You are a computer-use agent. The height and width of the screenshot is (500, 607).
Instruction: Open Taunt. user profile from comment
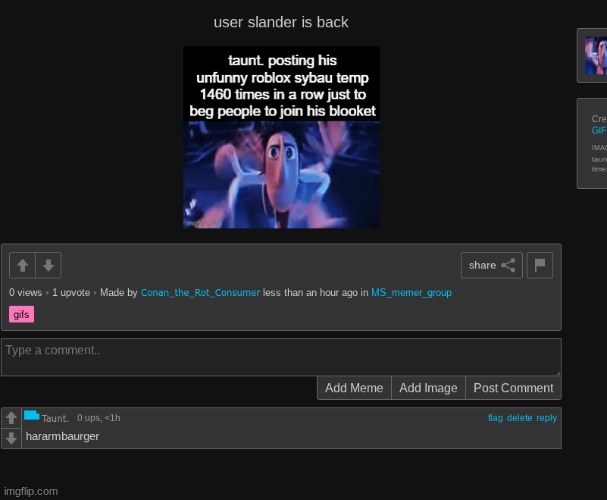pyautogui.click(x=55, y=418)
